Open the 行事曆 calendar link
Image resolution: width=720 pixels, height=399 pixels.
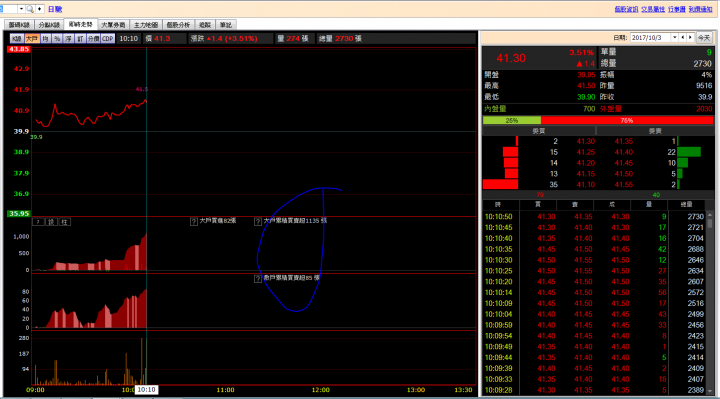click(677, 9)
